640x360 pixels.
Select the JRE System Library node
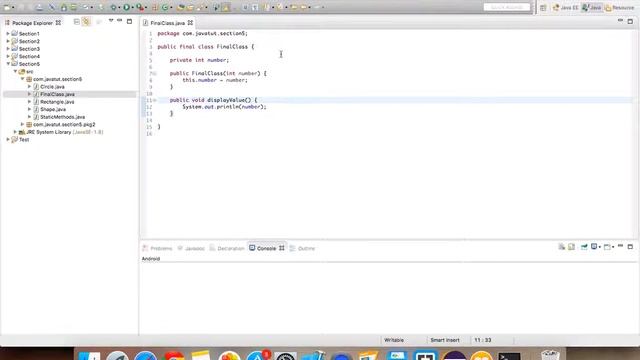click(x=64, y=132)
